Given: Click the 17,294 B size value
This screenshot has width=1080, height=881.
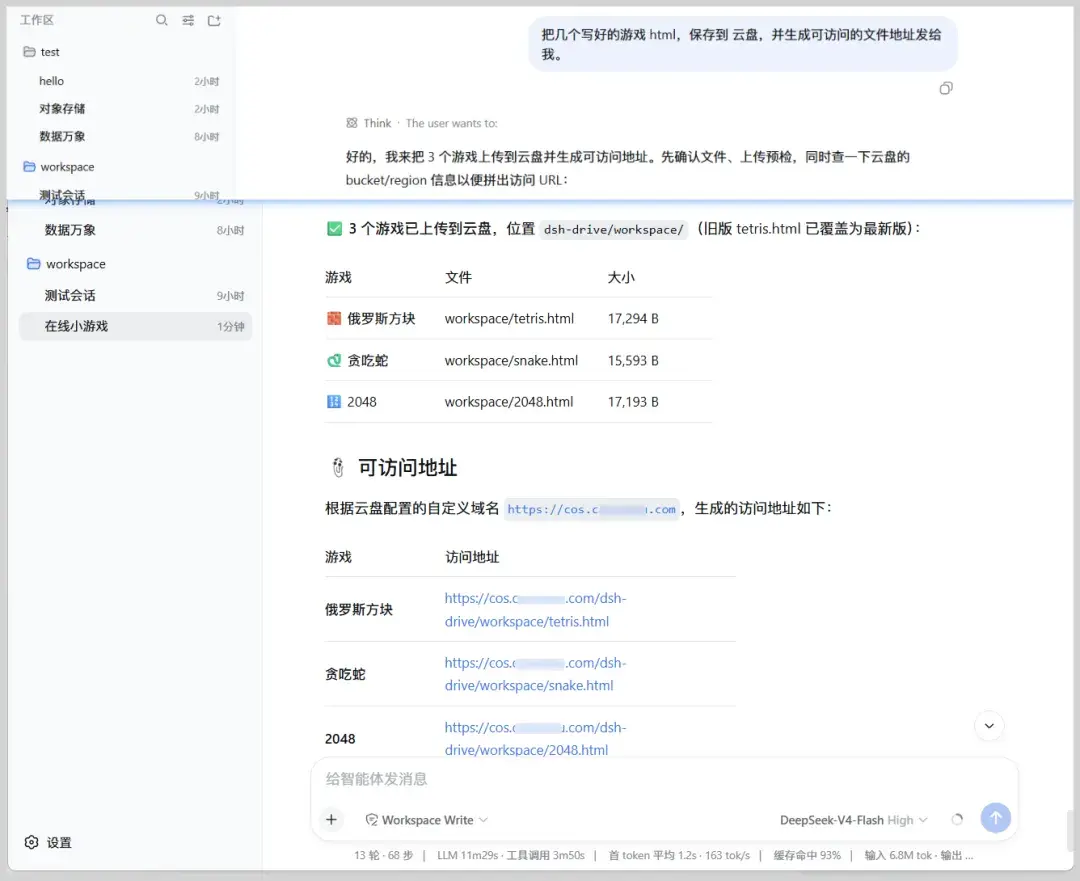Looking at the screenshot, I should (633, 318).
